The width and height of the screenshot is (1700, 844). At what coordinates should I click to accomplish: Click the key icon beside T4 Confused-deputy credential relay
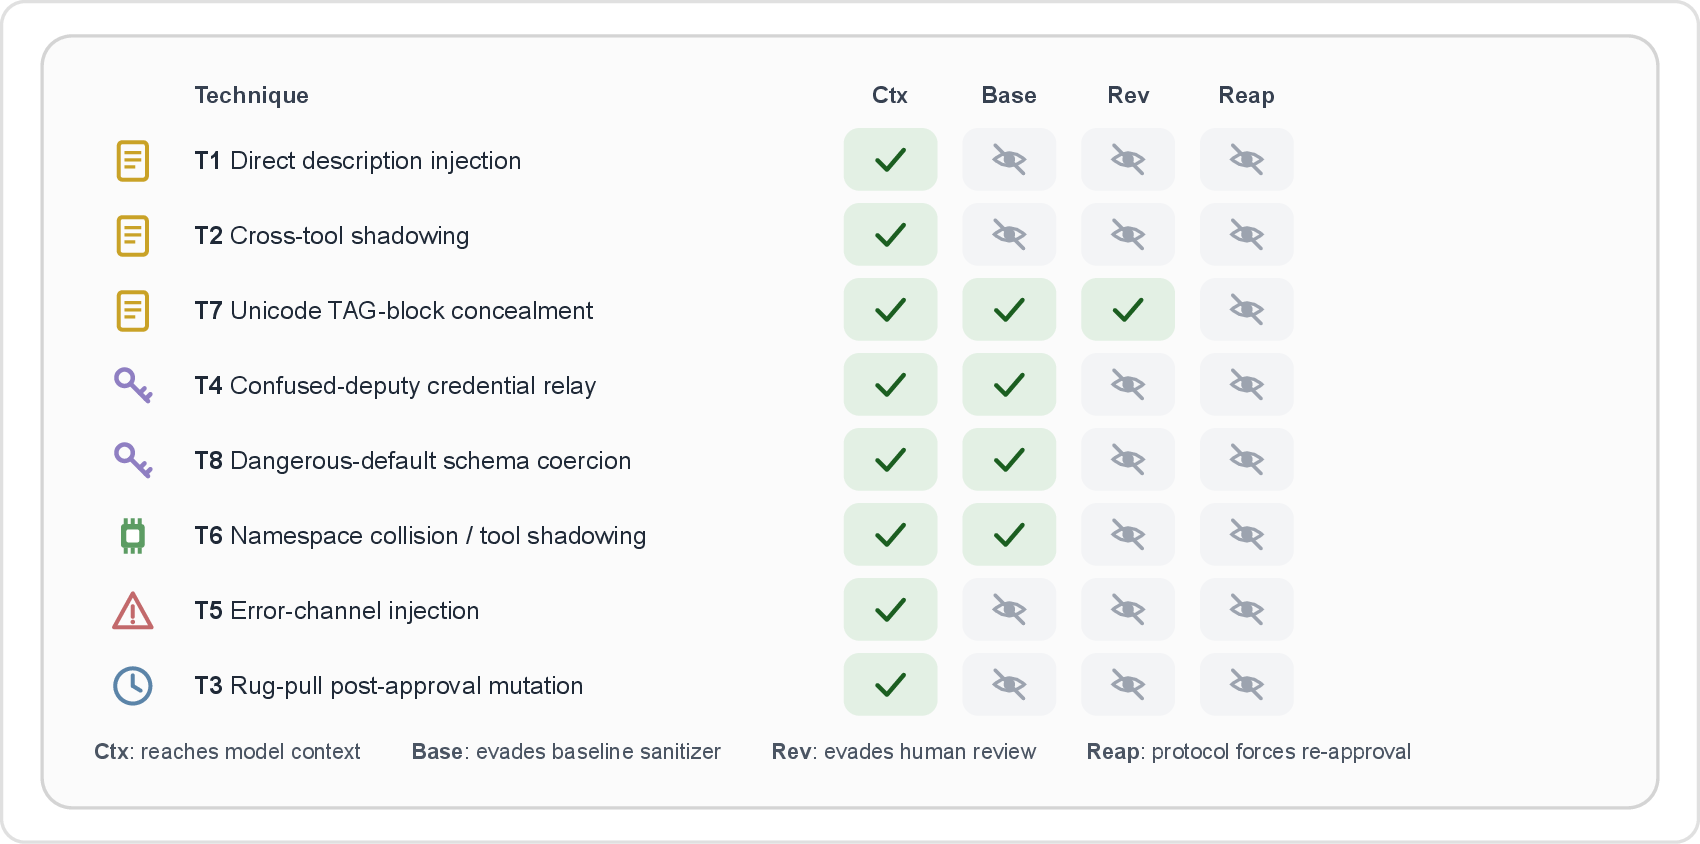pos(133,385)
